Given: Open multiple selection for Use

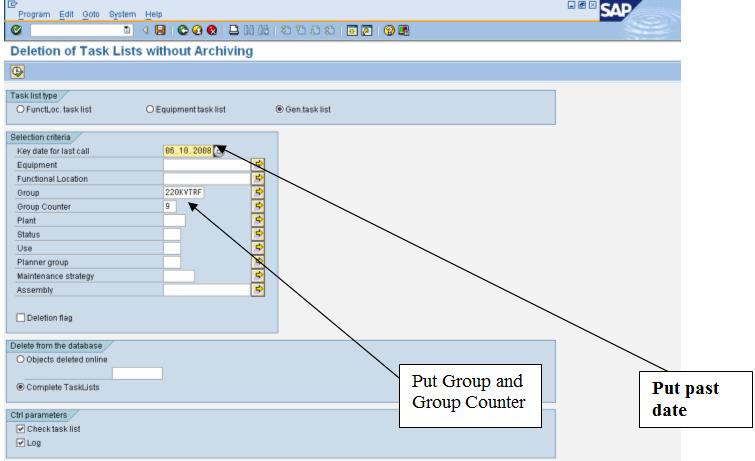Looking at the screenshot, I should coord(258,248).
